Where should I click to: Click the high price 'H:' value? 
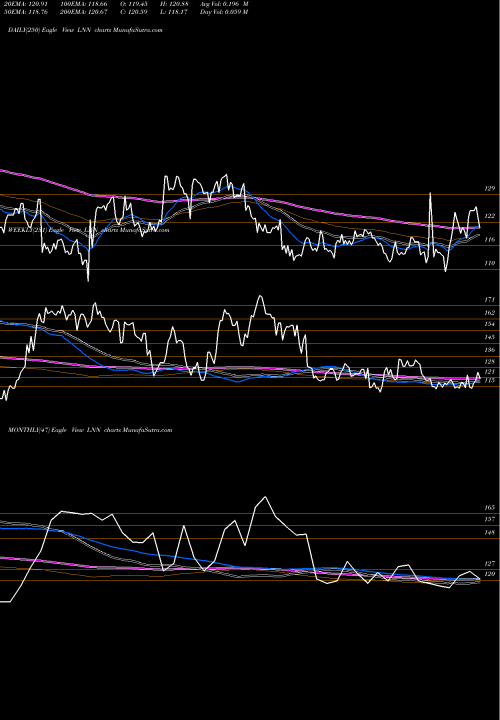[180, 4]
